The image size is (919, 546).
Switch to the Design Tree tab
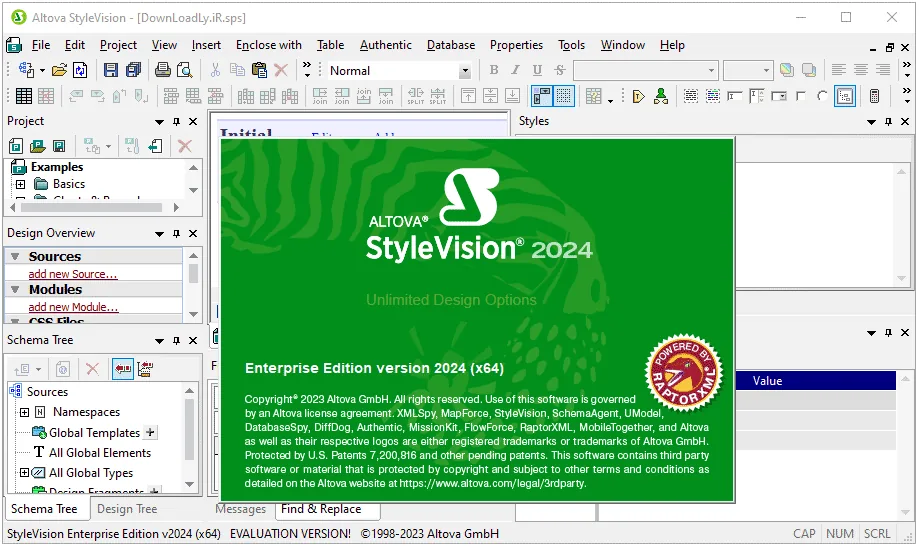click(x=127, y=509)
